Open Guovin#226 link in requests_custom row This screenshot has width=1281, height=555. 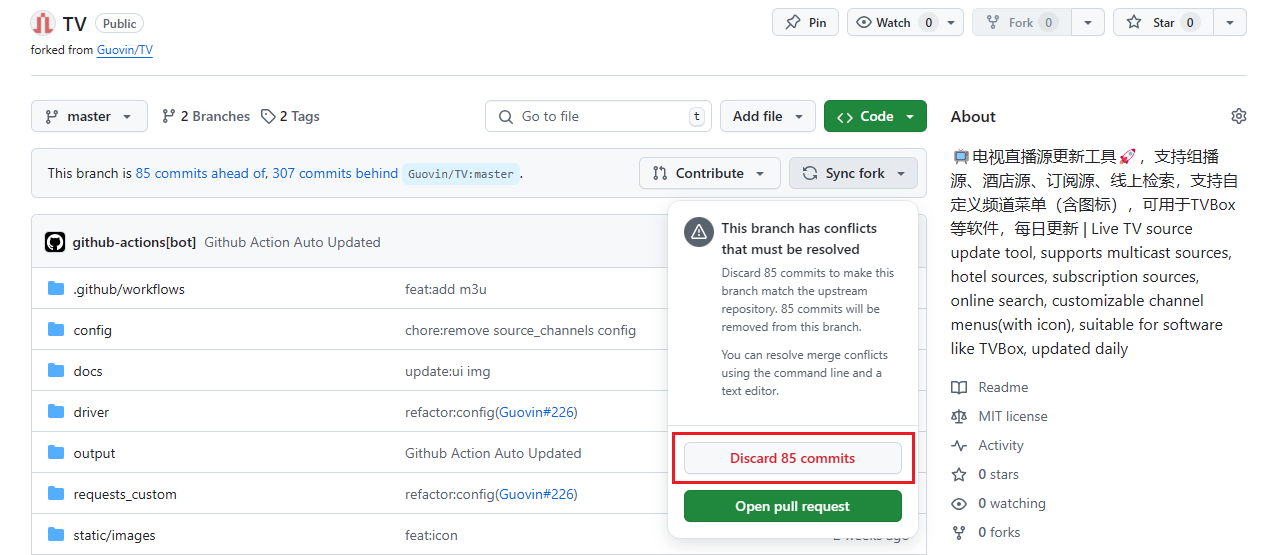click(x=538, y=494)
